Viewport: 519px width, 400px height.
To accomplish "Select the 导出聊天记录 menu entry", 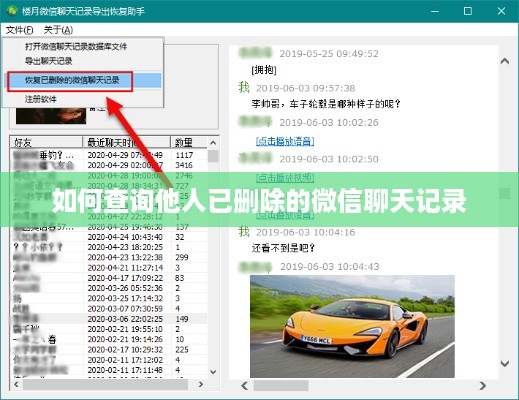I will [49, 61].
